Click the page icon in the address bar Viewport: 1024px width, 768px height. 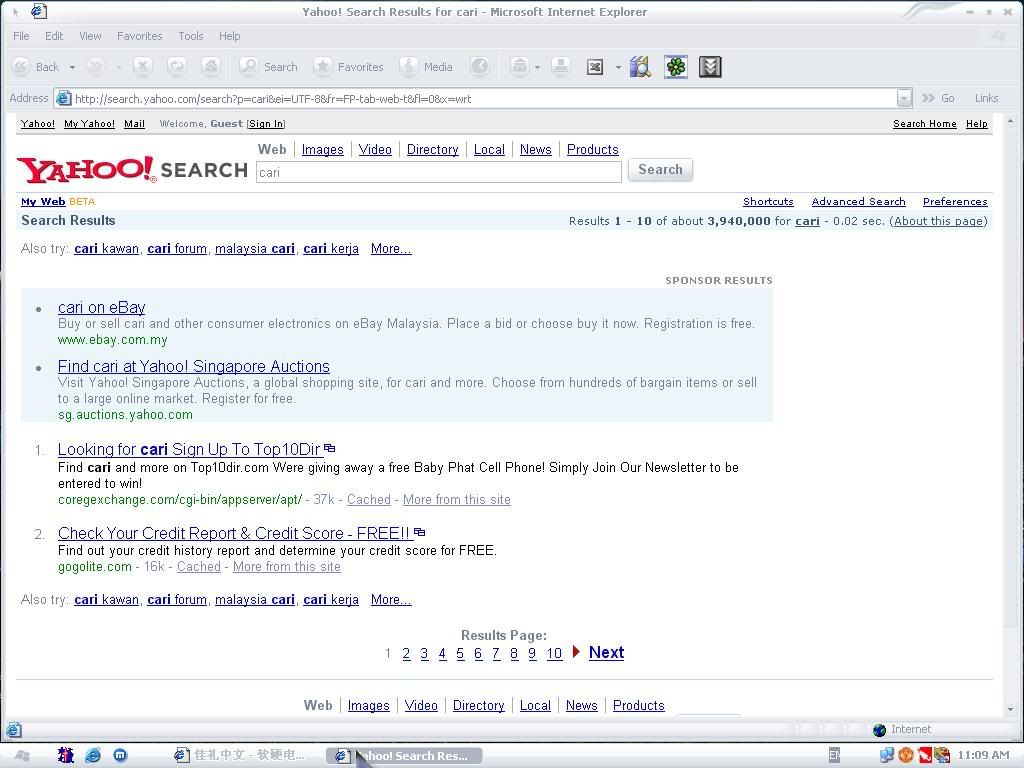click(63, 99)
